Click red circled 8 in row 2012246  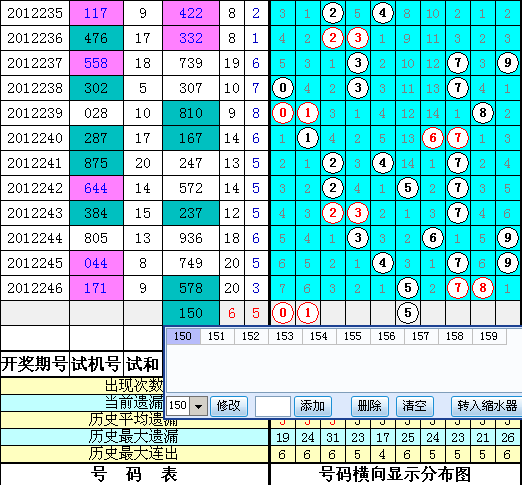[483, 288]
